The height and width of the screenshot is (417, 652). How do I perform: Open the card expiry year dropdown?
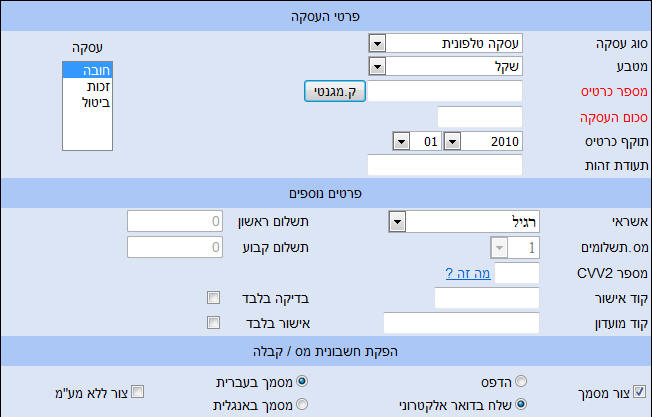[451, 141]
